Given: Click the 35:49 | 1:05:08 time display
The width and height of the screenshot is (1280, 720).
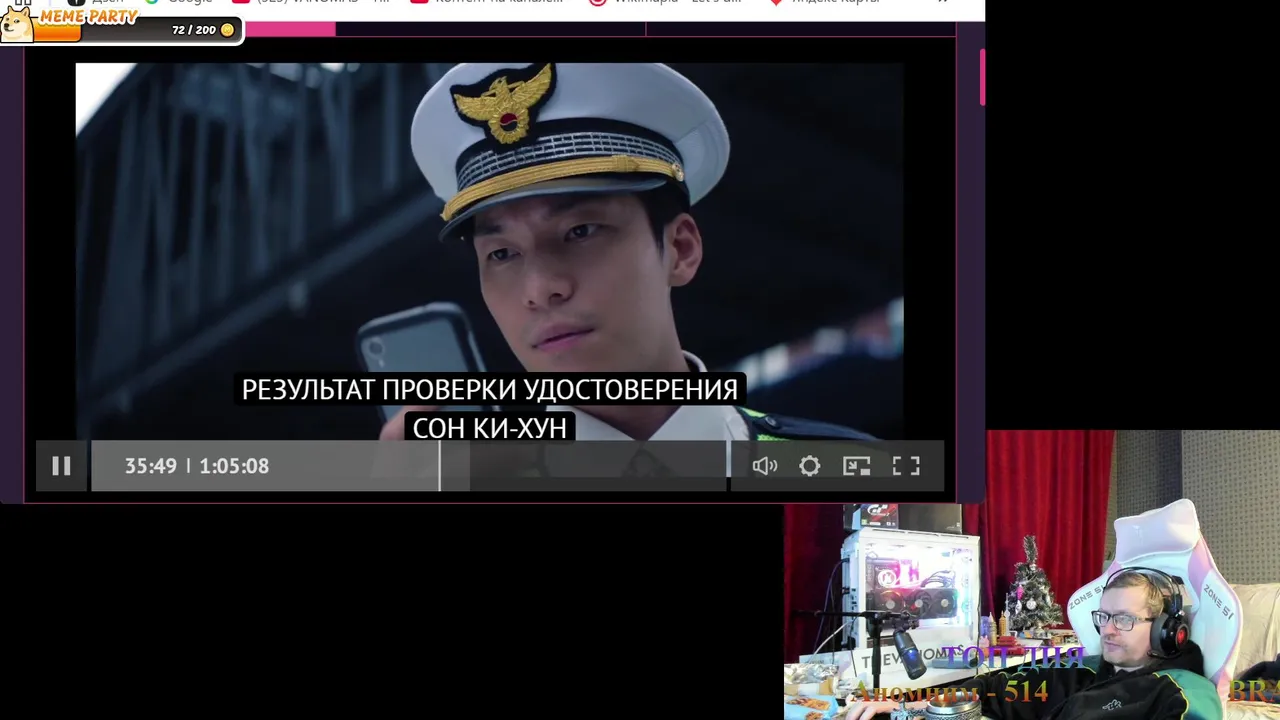Looking at the screenshot, I should point(197,466).
